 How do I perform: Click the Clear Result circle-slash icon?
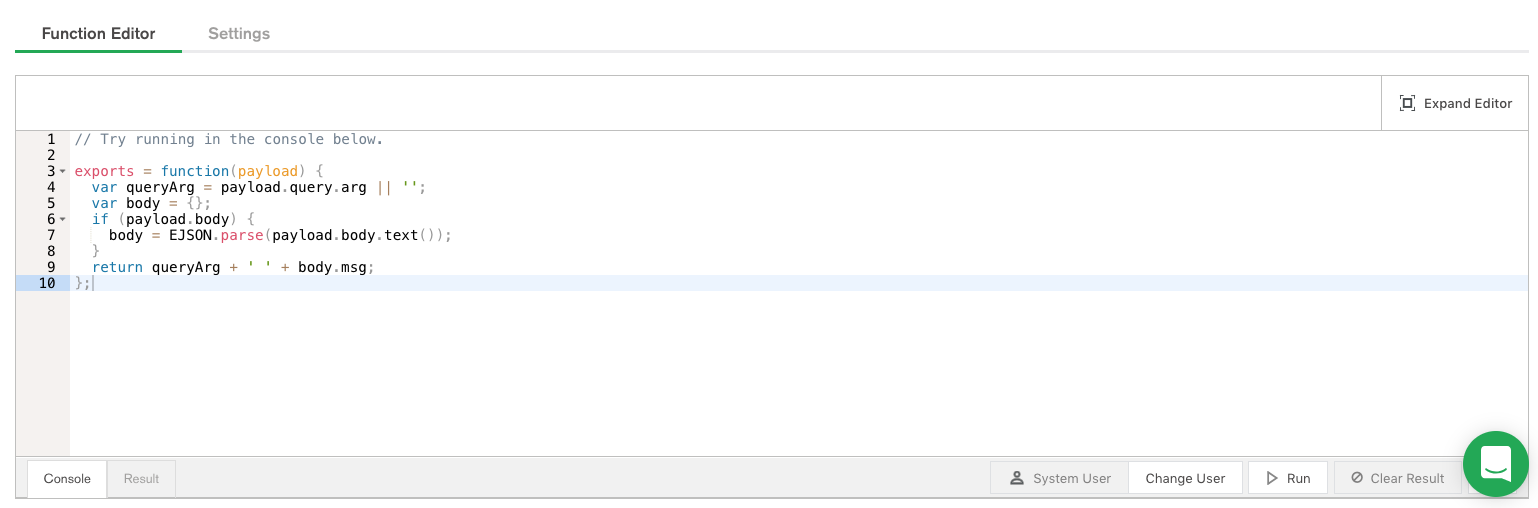[1357, 478]
